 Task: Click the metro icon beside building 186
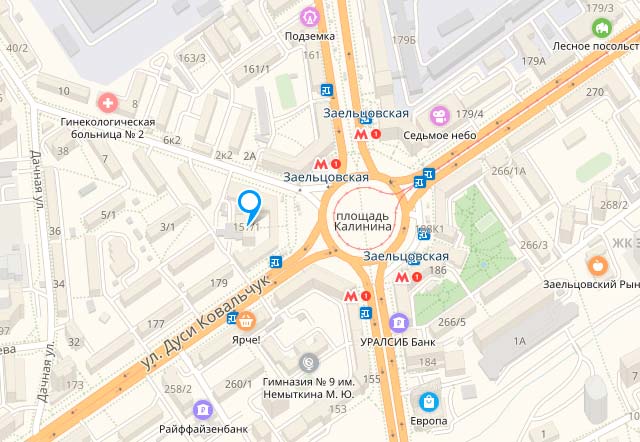(402, 278)
